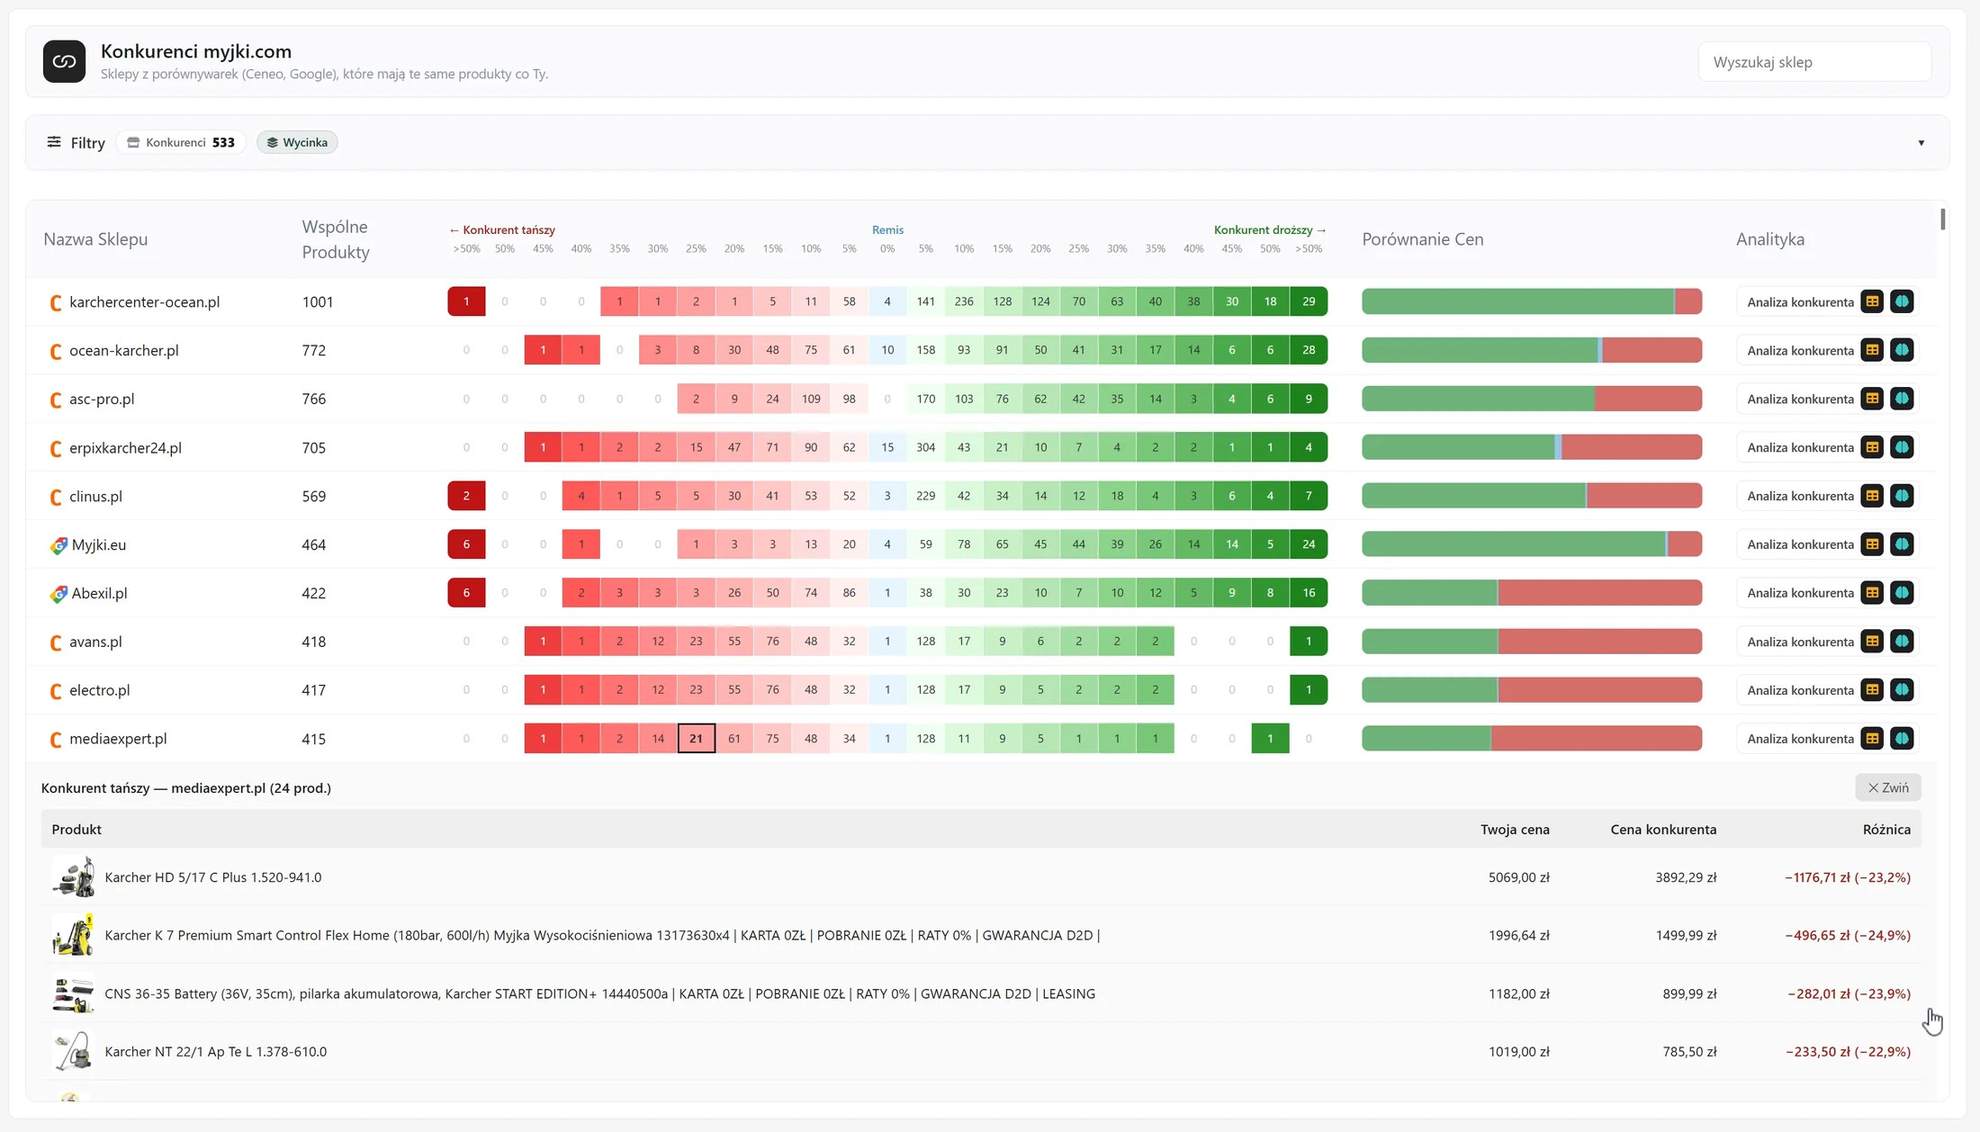The height and width of the screenshot is (1132, 1980).
Task: Open table view icon for ocean-karcher.pl
Action: [x=1872, y=350]
